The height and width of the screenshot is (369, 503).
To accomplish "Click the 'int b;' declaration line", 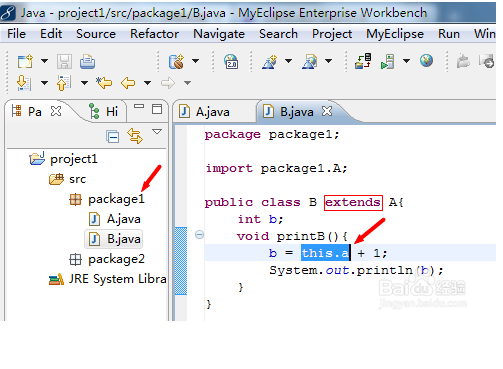I will coord(260,219).
